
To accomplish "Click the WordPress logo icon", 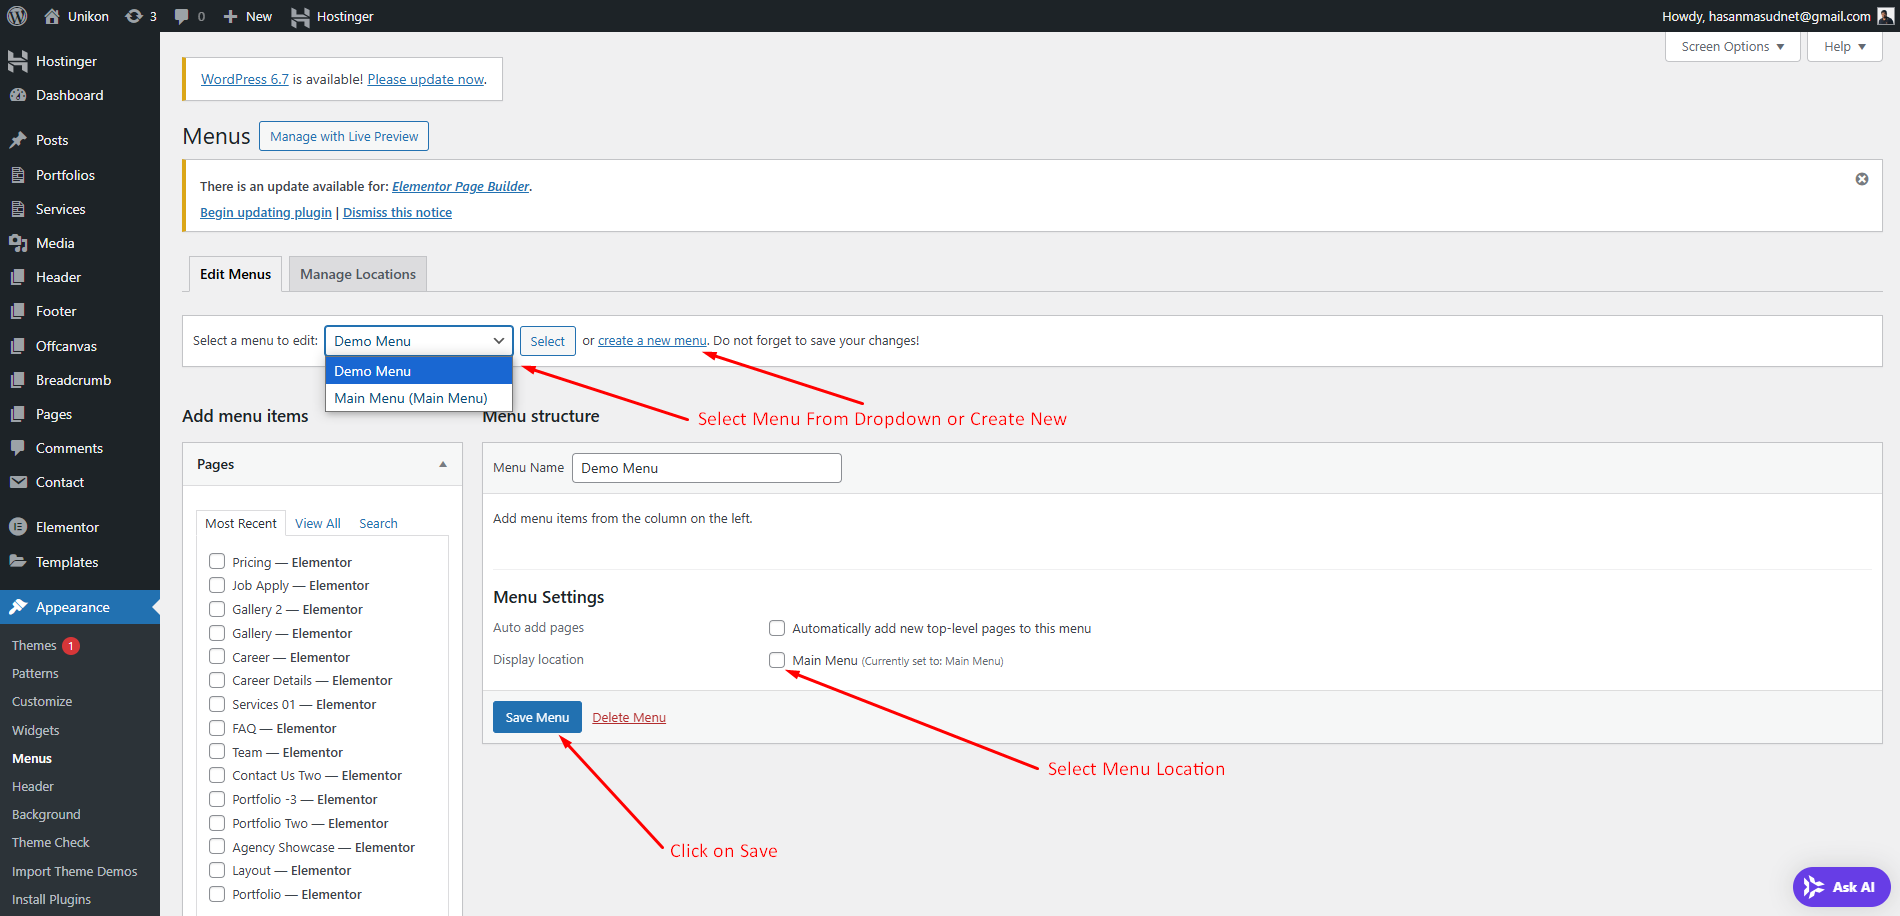I will (x=17, y=16).
